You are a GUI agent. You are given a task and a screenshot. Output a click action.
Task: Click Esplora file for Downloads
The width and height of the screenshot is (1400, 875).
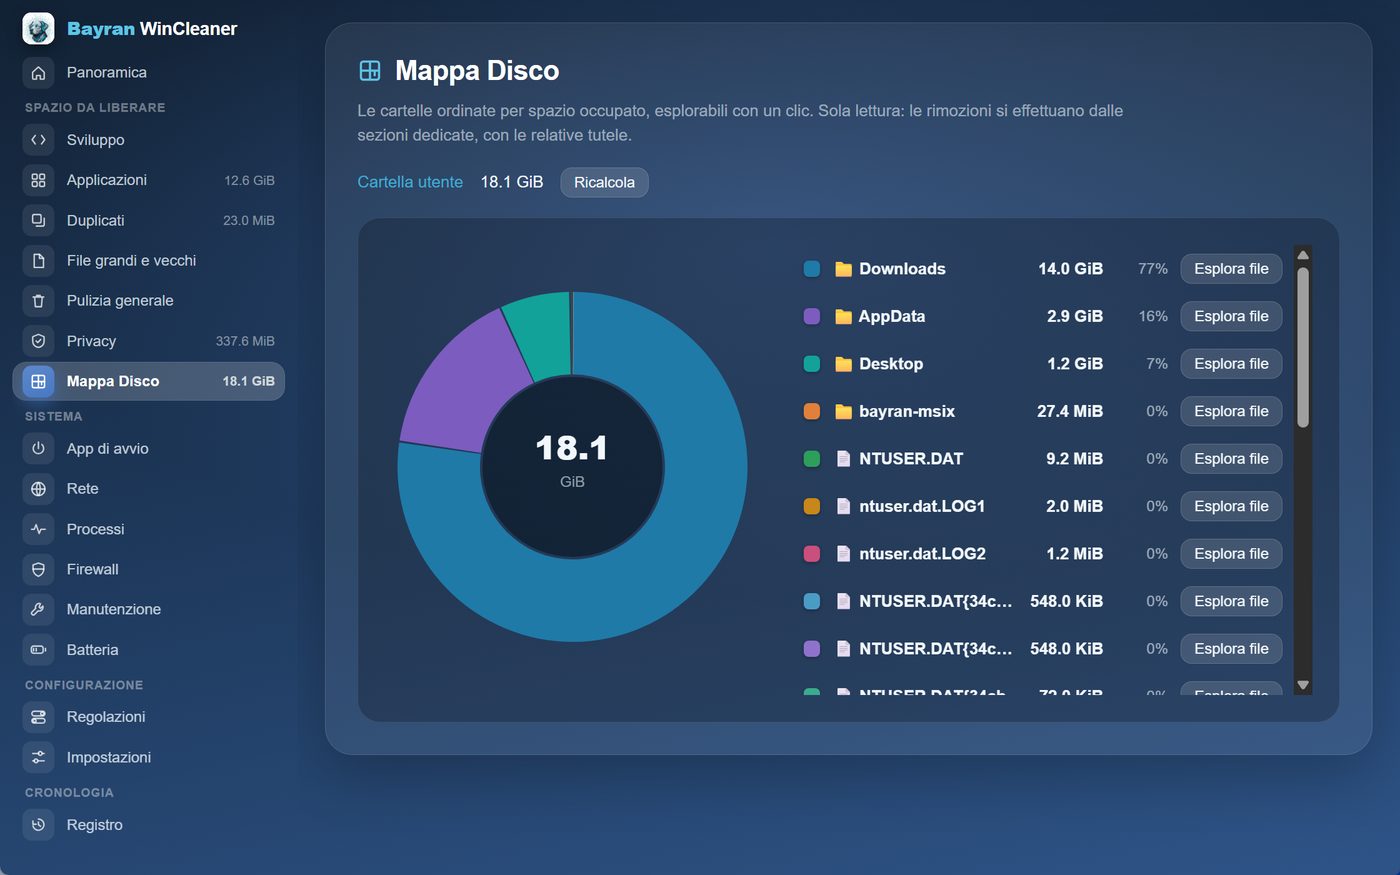coord(1231,269)
